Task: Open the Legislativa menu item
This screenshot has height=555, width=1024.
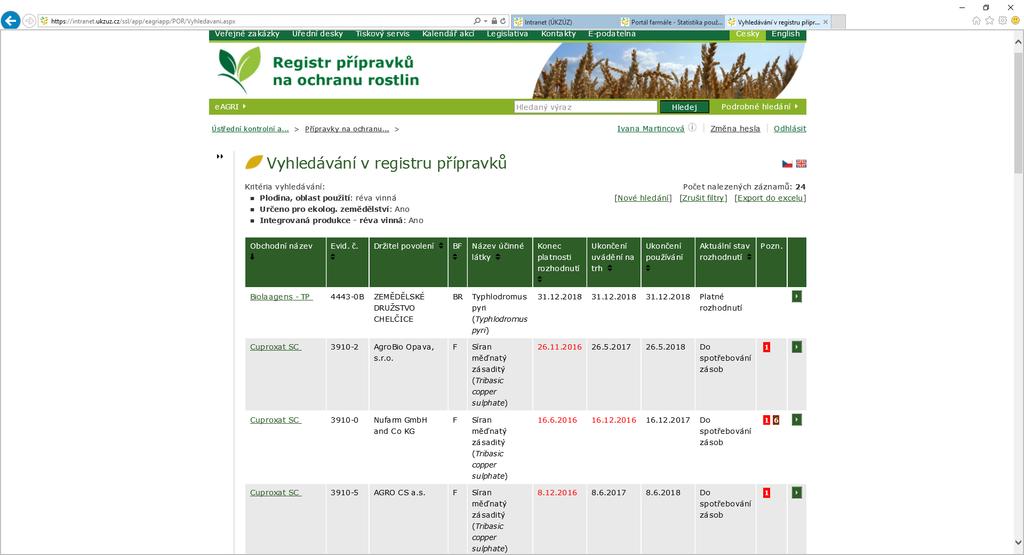Action: (507, 34)
